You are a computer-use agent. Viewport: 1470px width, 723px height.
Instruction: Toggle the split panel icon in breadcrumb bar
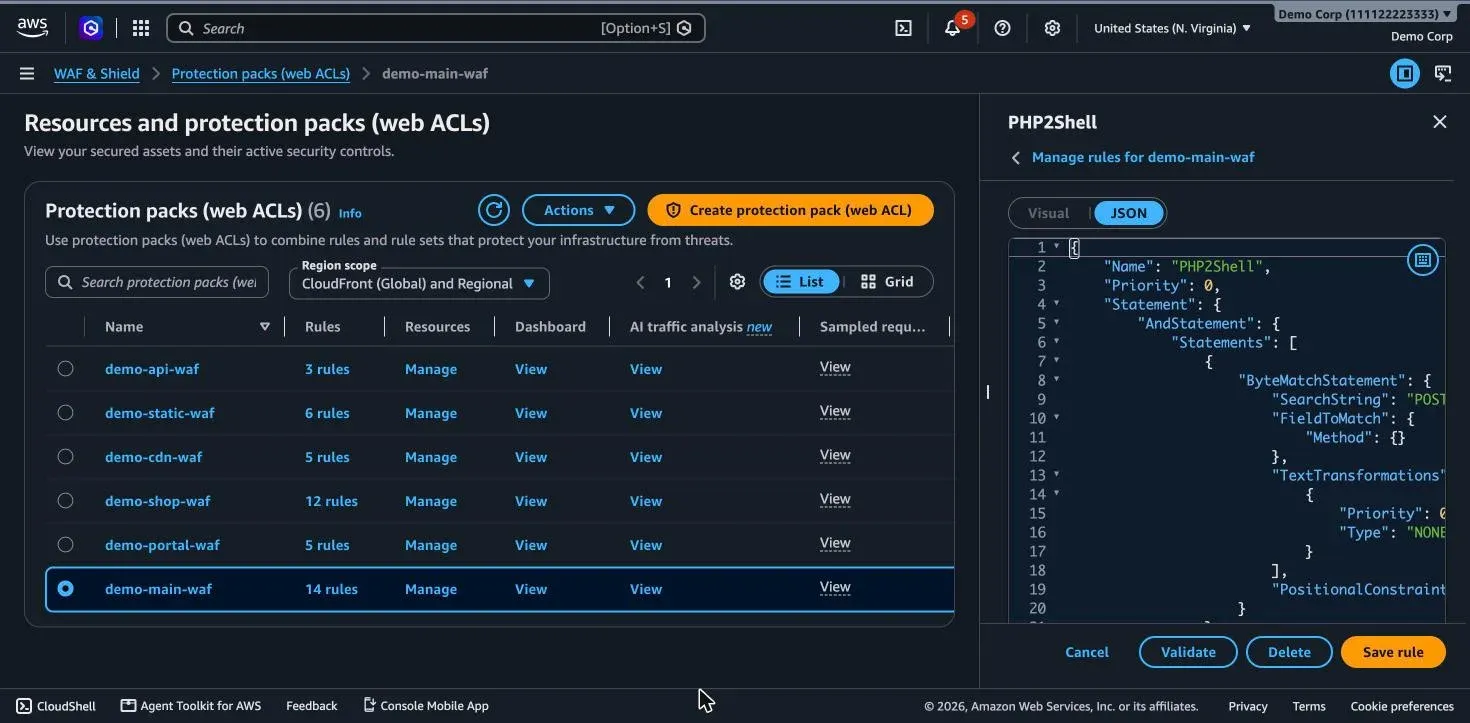1405,73
